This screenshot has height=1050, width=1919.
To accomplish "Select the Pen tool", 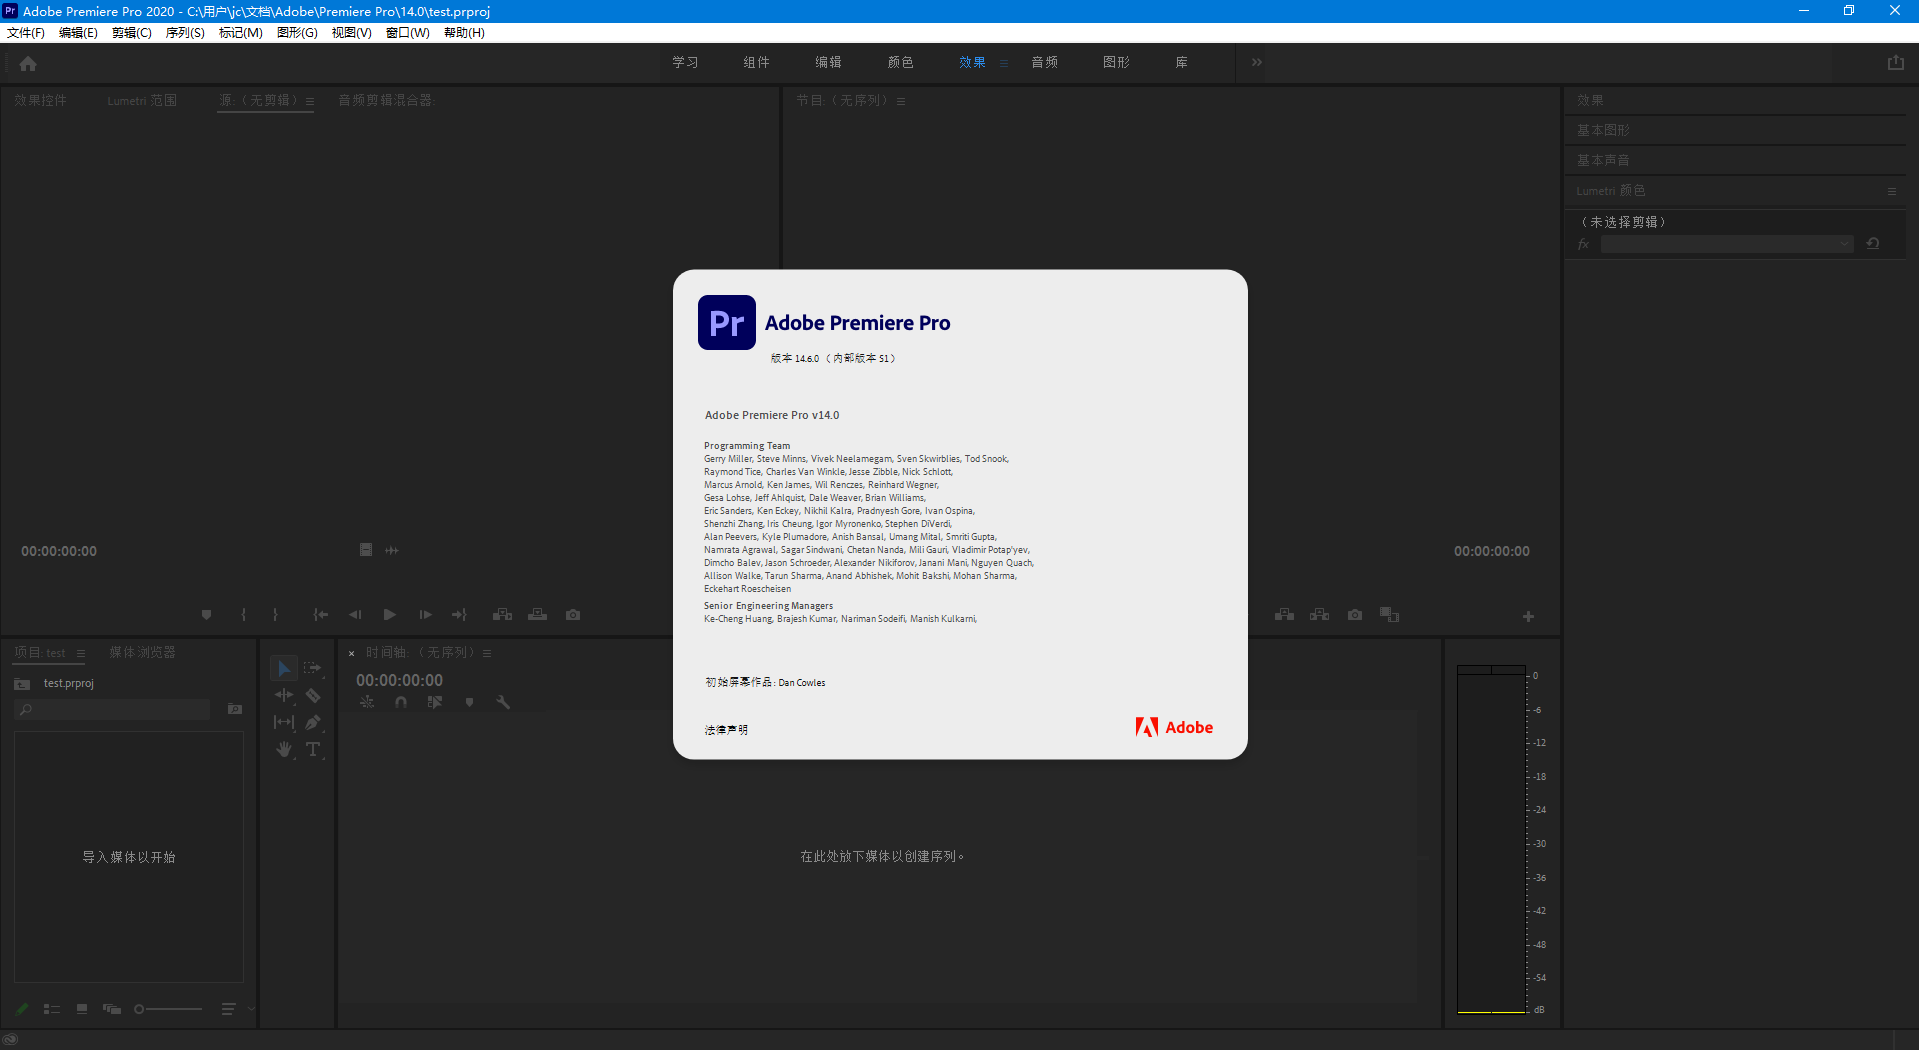I will [x=313, y=722].
